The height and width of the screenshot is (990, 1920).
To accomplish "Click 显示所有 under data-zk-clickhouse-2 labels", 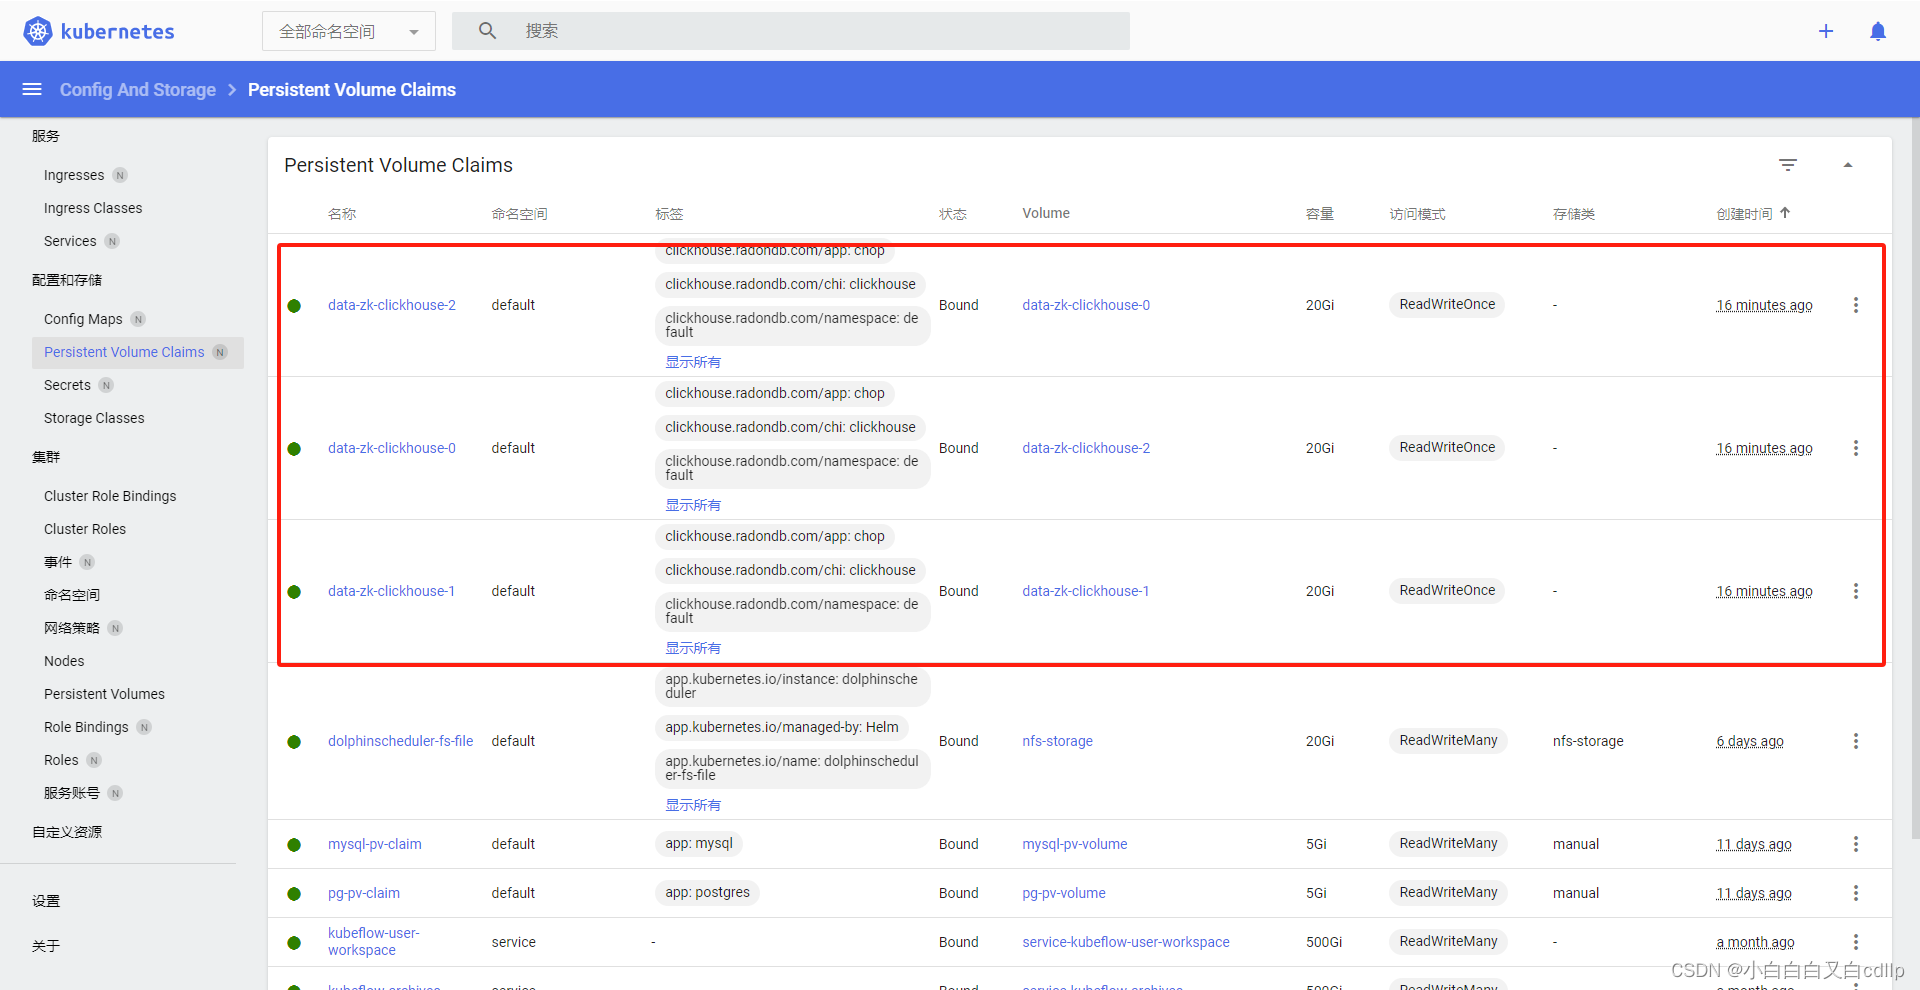I will pyautogui.click(x=693, y=362).
